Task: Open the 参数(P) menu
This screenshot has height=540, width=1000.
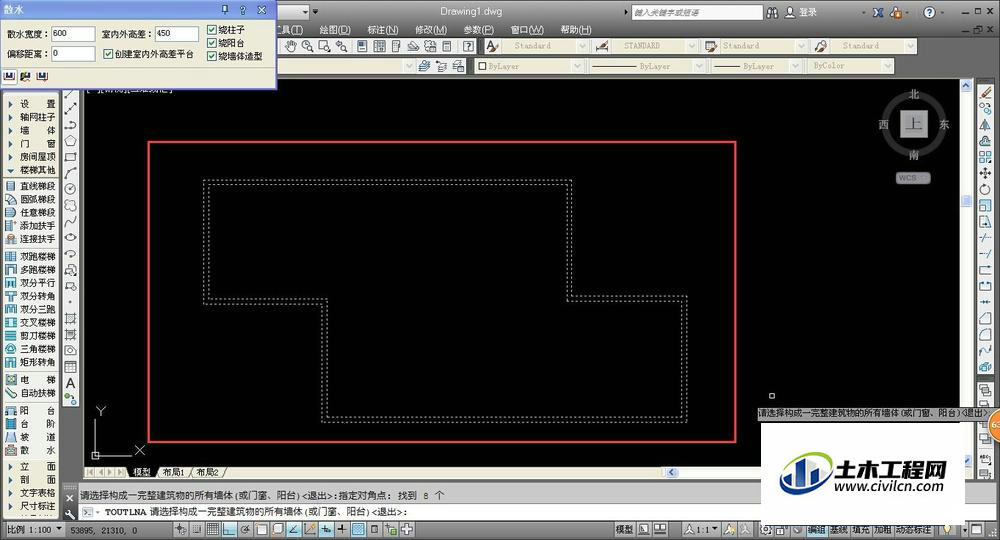Action: click(x=478, y=29)
